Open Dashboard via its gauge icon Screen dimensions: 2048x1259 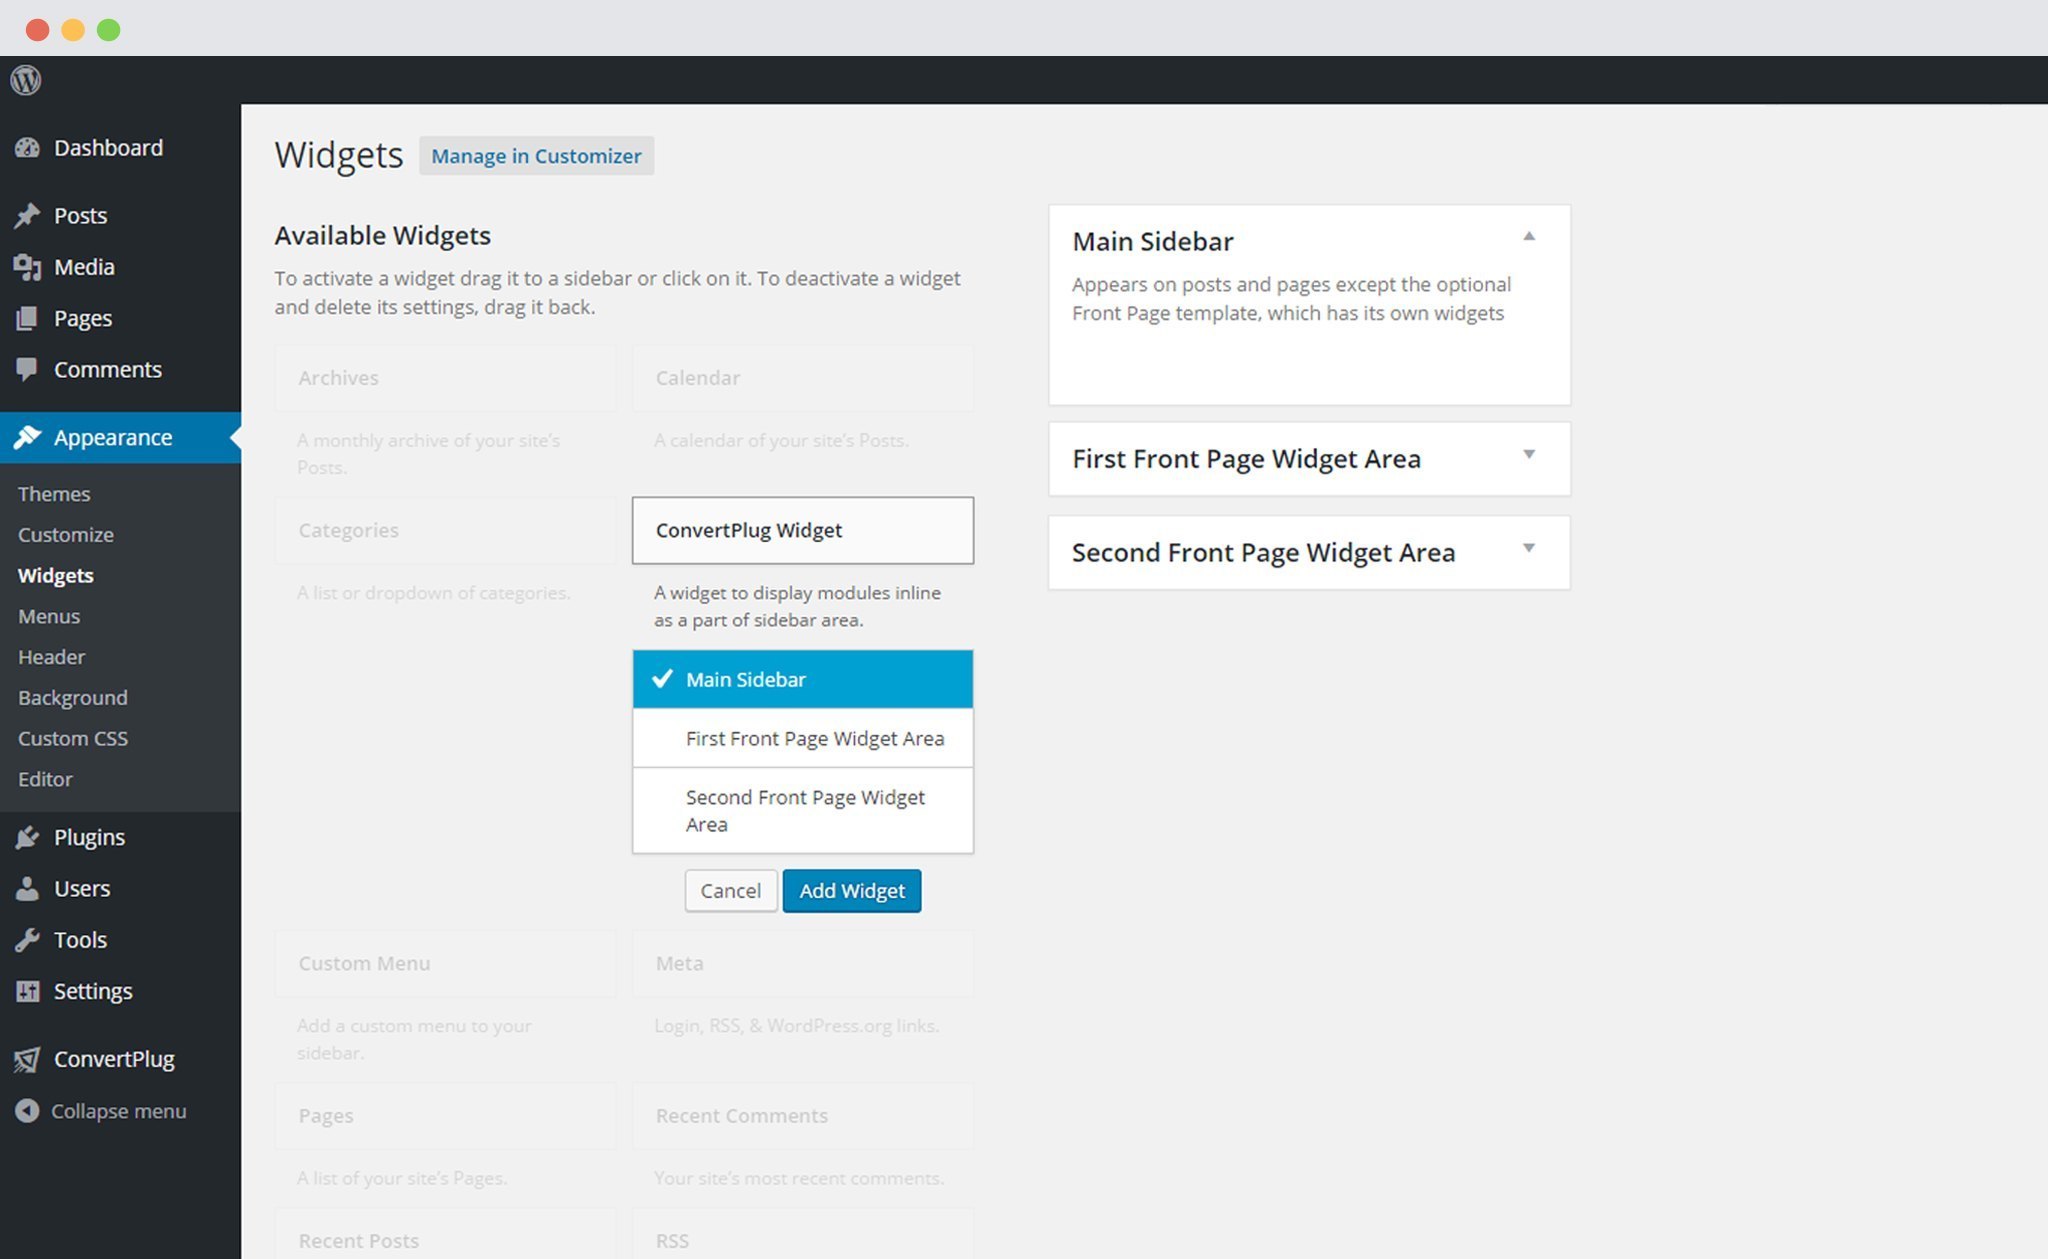(x=27, y=148)
